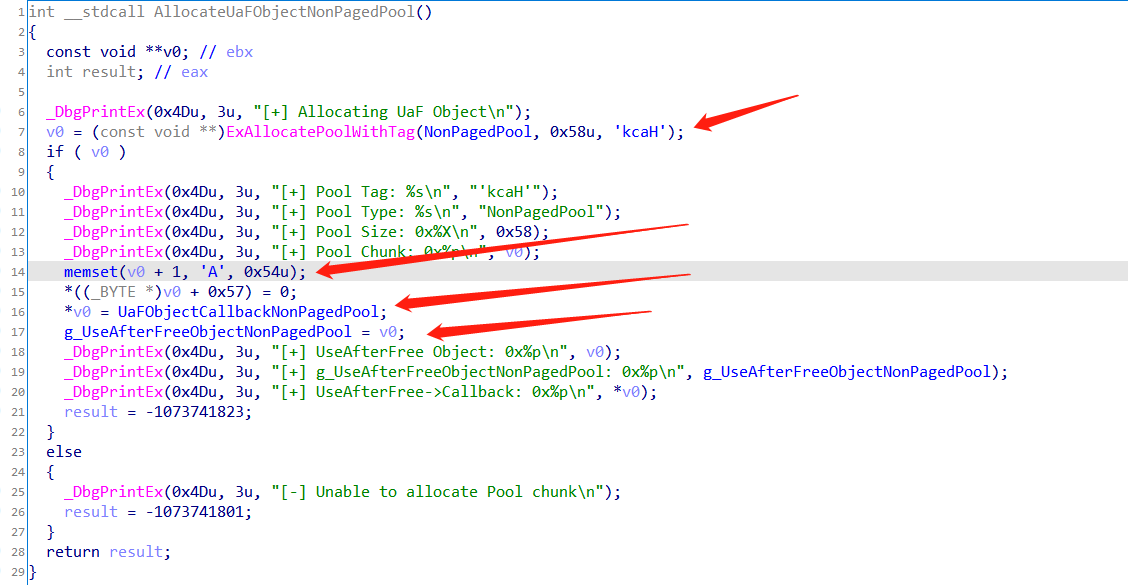Click the else keyword
1128x585 pixels.
point(64,452)
